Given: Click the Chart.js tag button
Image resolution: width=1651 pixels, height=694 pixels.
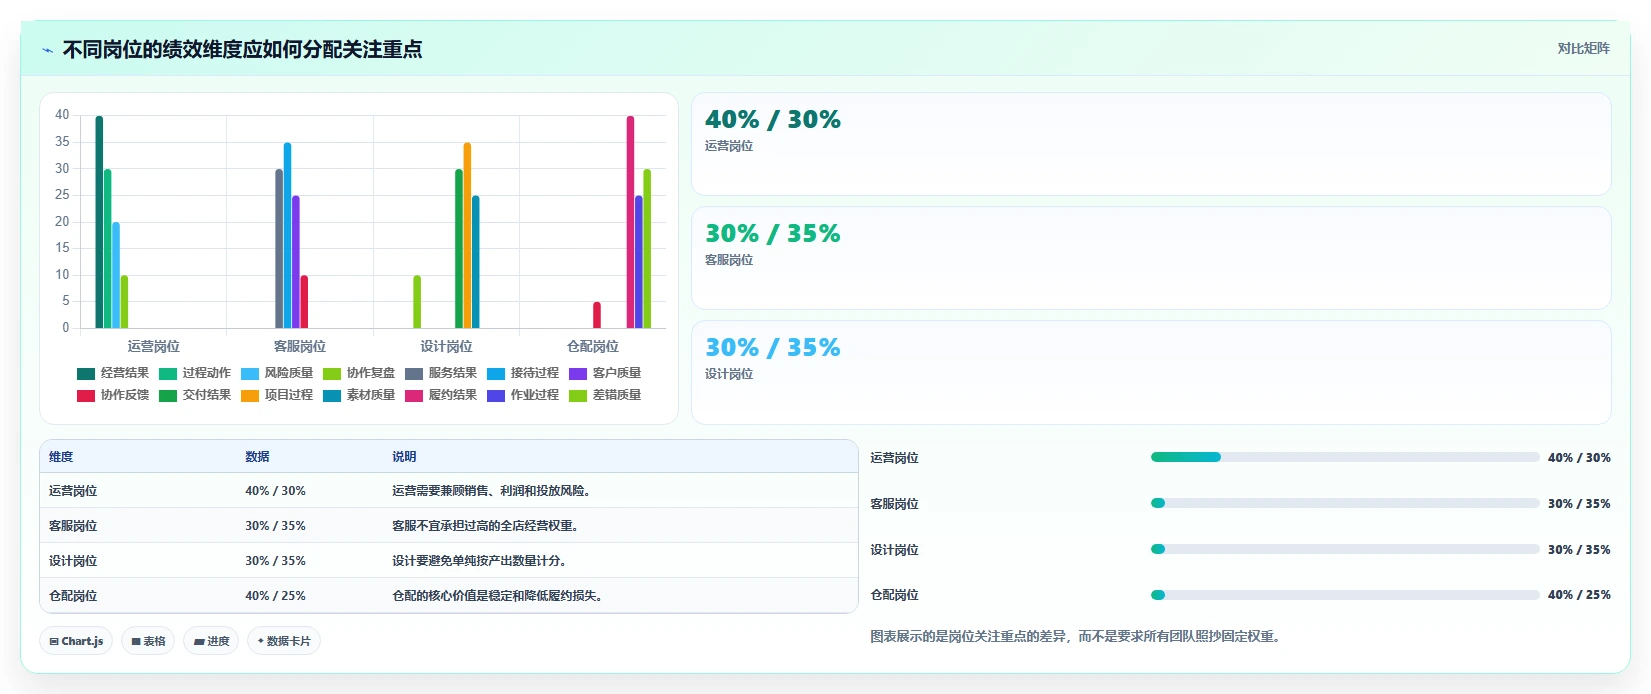Looking at the screenshot, I should 76,641.
